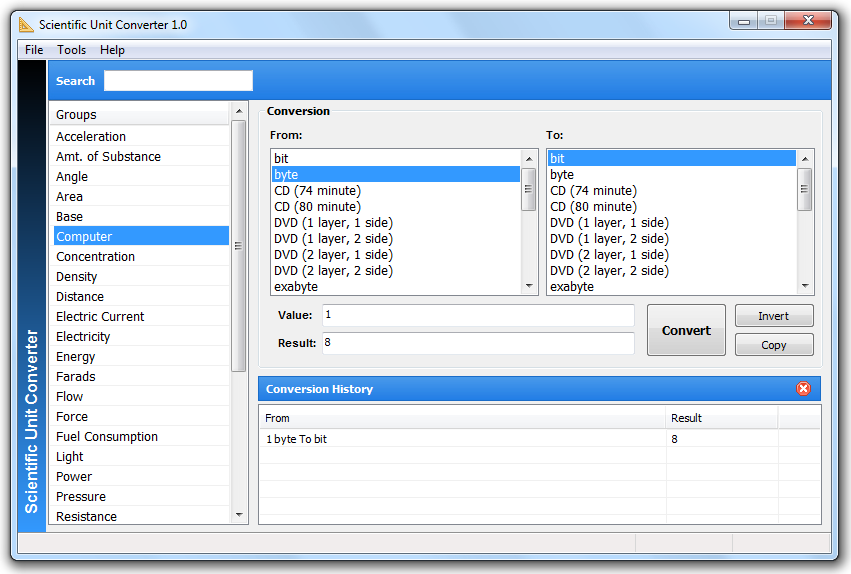
Task: Select the Resistance group
Action: (141, 516)
